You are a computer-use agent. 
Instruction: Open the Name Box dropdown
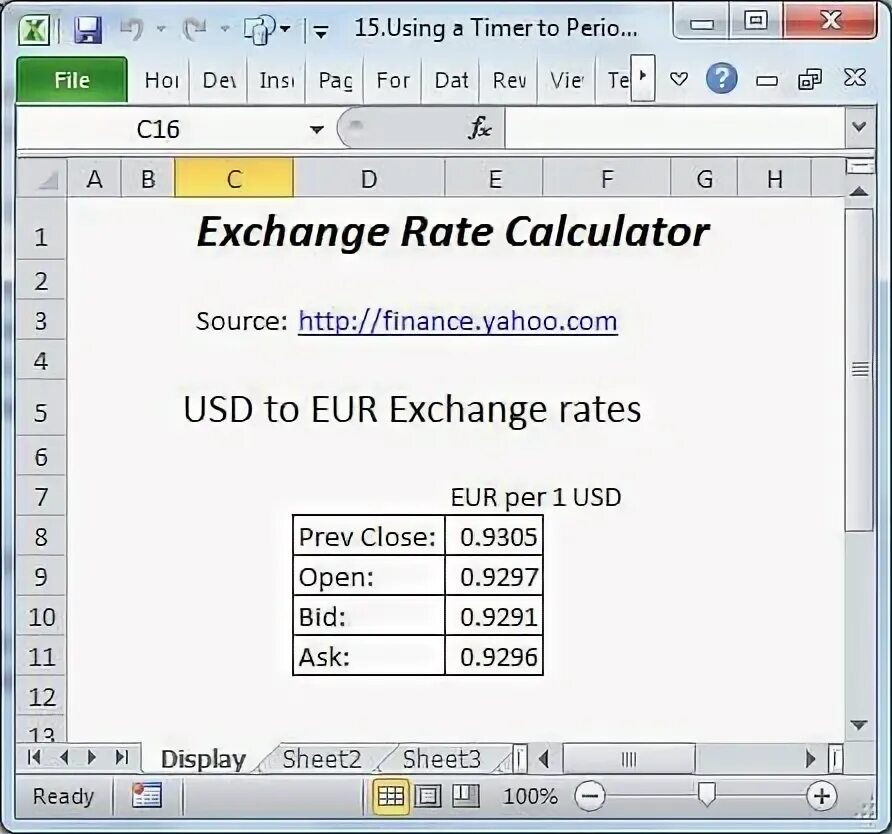coord(315,129)
